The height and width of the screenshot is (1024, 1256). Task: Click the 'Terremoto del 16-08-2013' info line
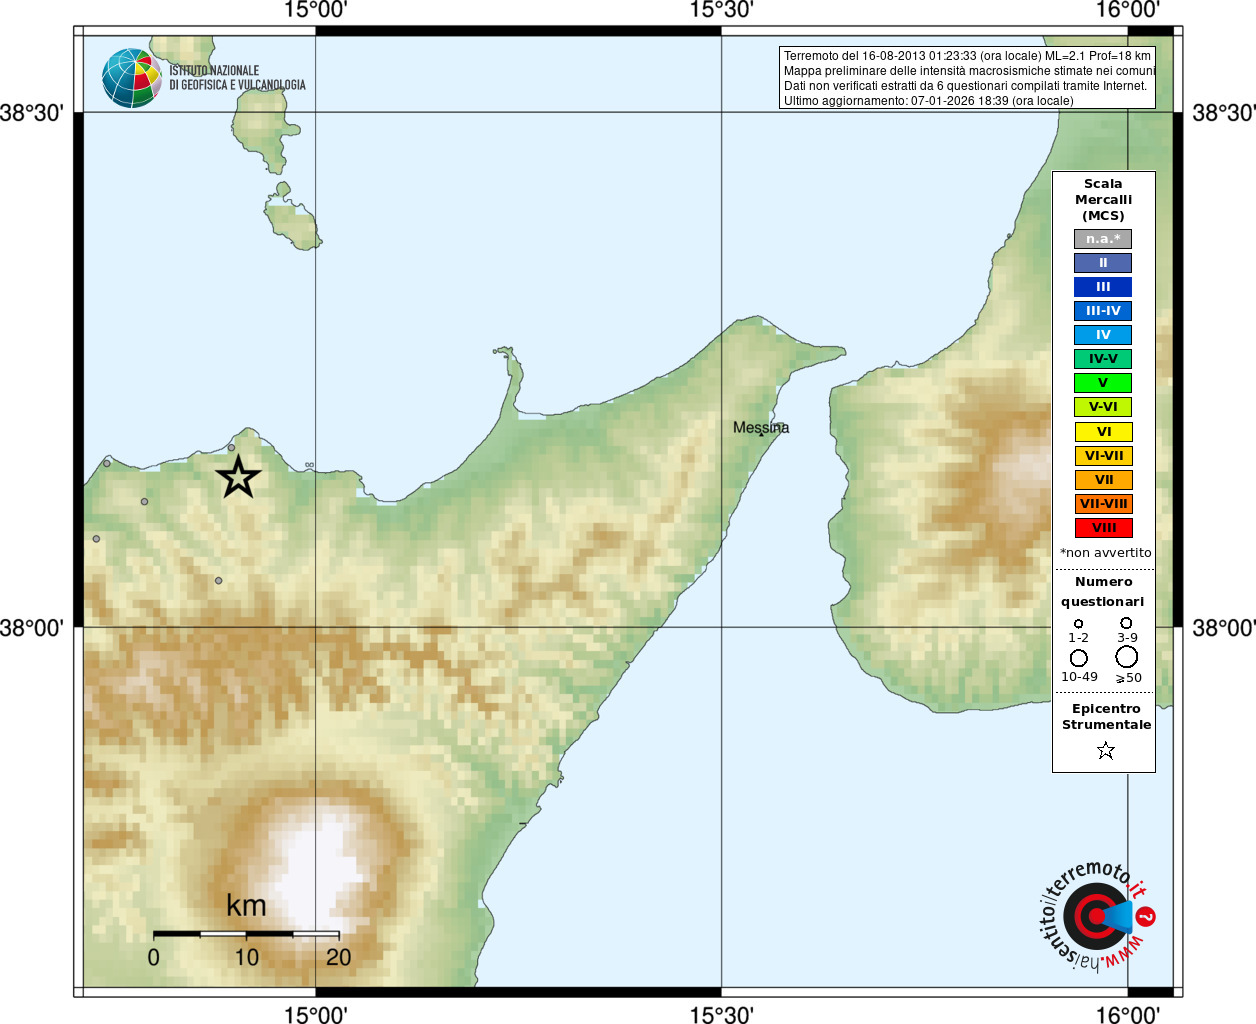(967, 56)
